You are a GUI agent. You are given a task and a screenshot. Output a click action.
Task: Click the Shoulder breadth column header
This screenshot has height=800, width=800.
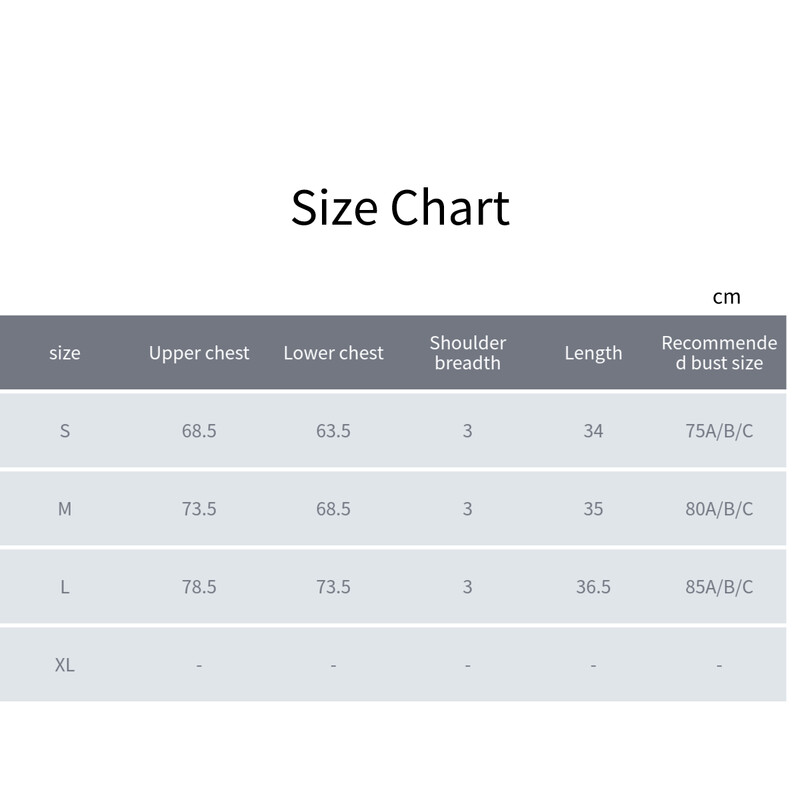[467, 353]
